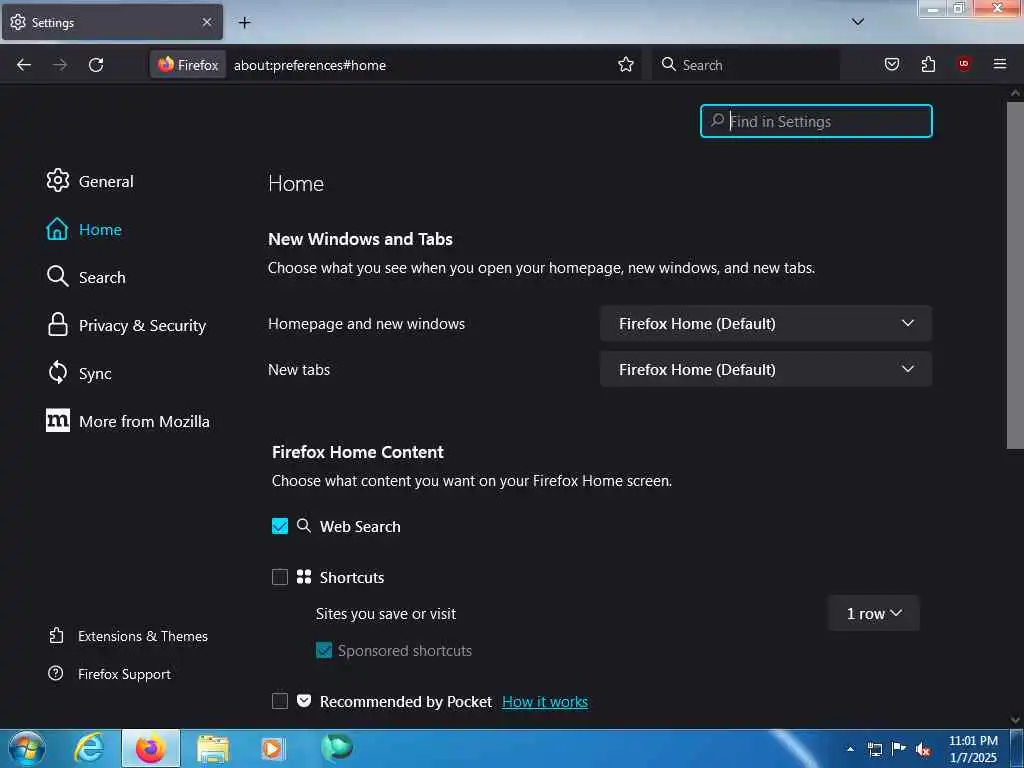Open Windows Explorer folder on taskbar
Viewport: 1024px width, 768px height.
213,748
